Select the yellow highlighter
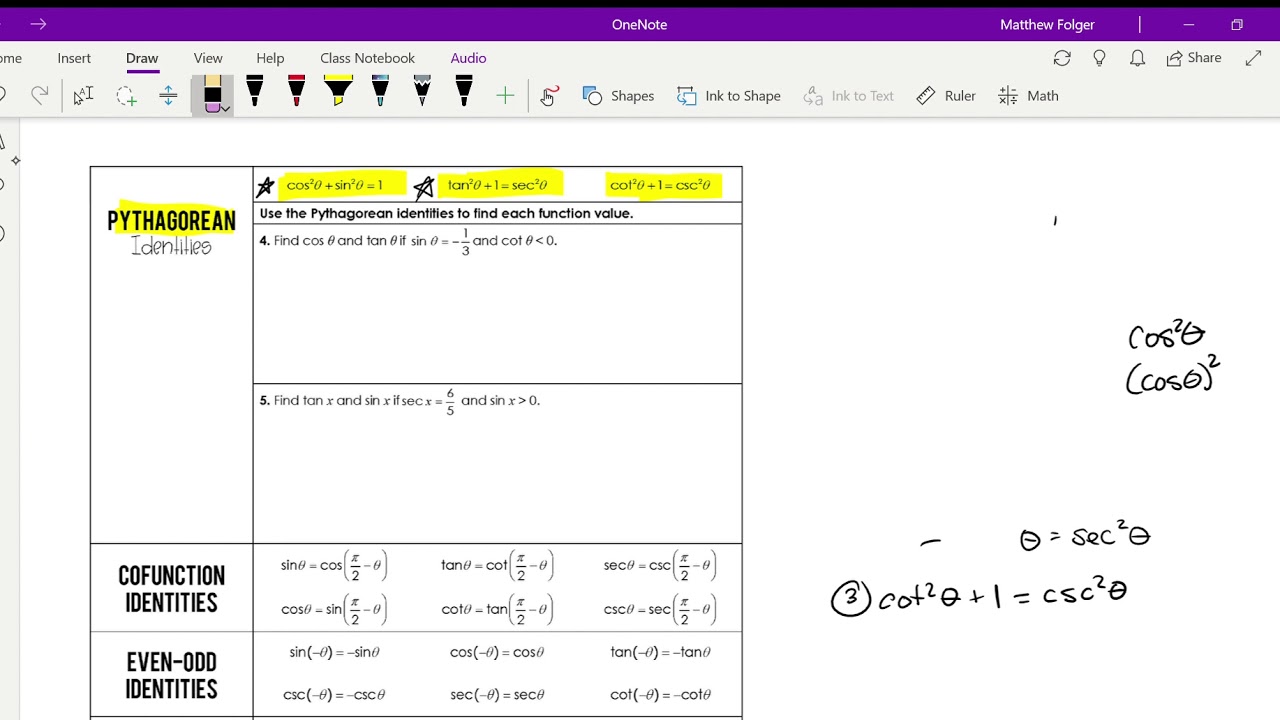 (338, 92)
